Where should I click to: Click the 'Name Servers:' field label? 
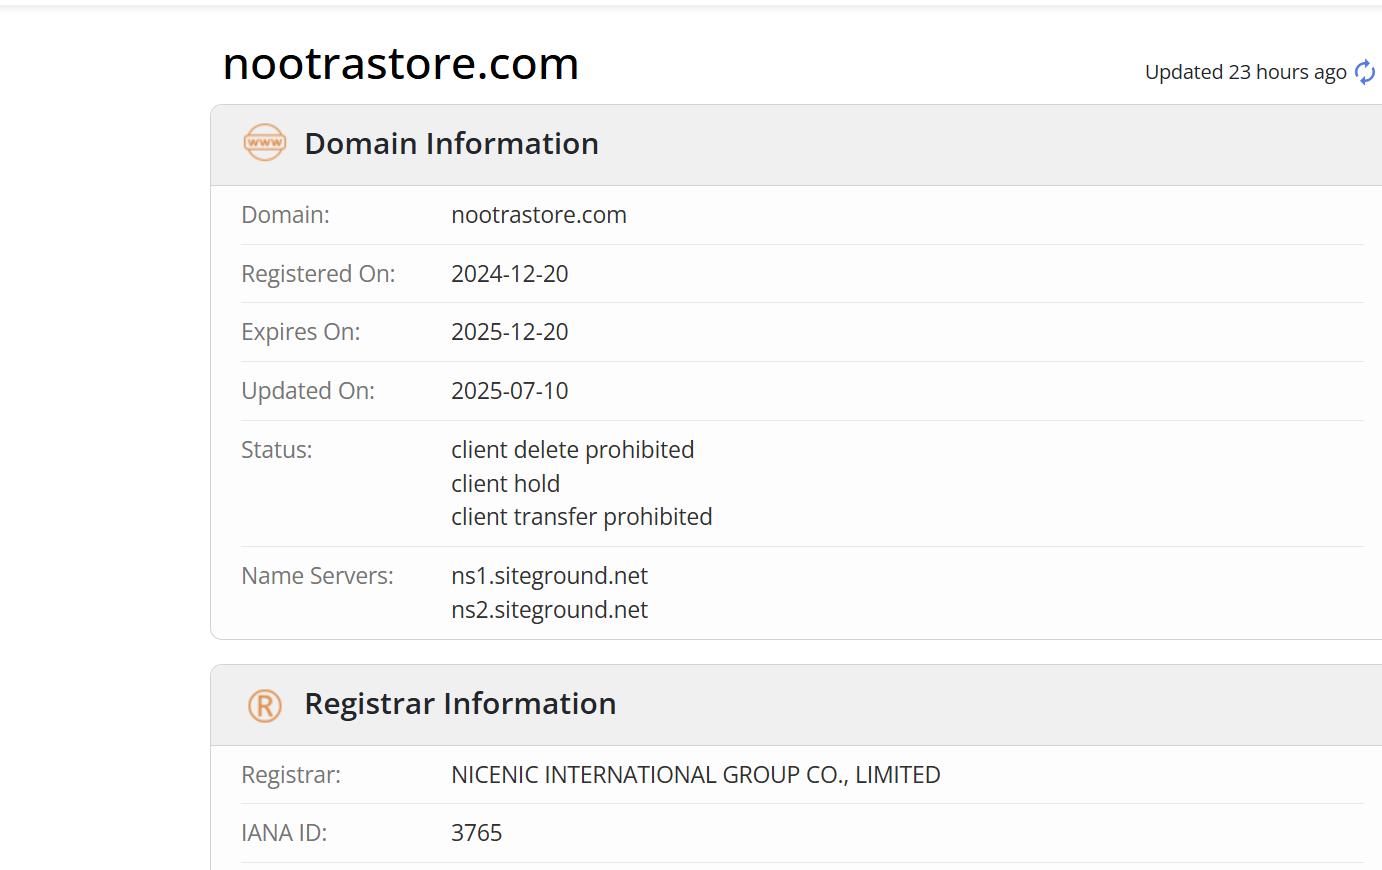317,576
